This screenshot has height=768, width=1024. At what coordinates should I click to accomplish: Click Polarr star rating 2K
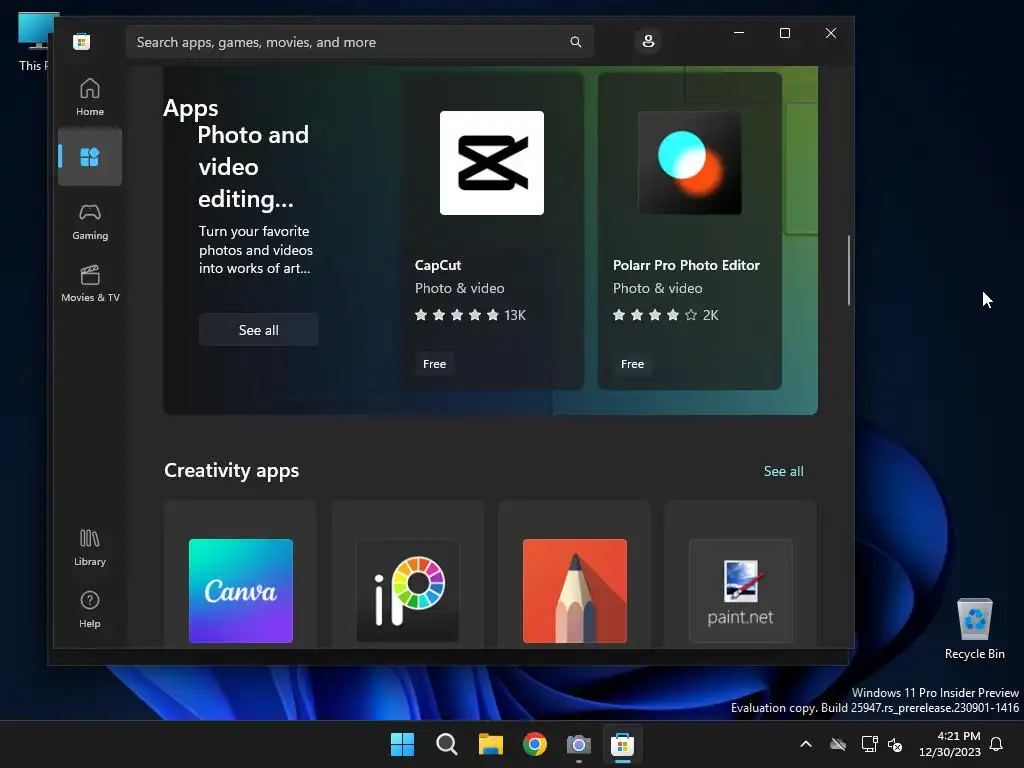pyautogui.click(x=665, y=315)
